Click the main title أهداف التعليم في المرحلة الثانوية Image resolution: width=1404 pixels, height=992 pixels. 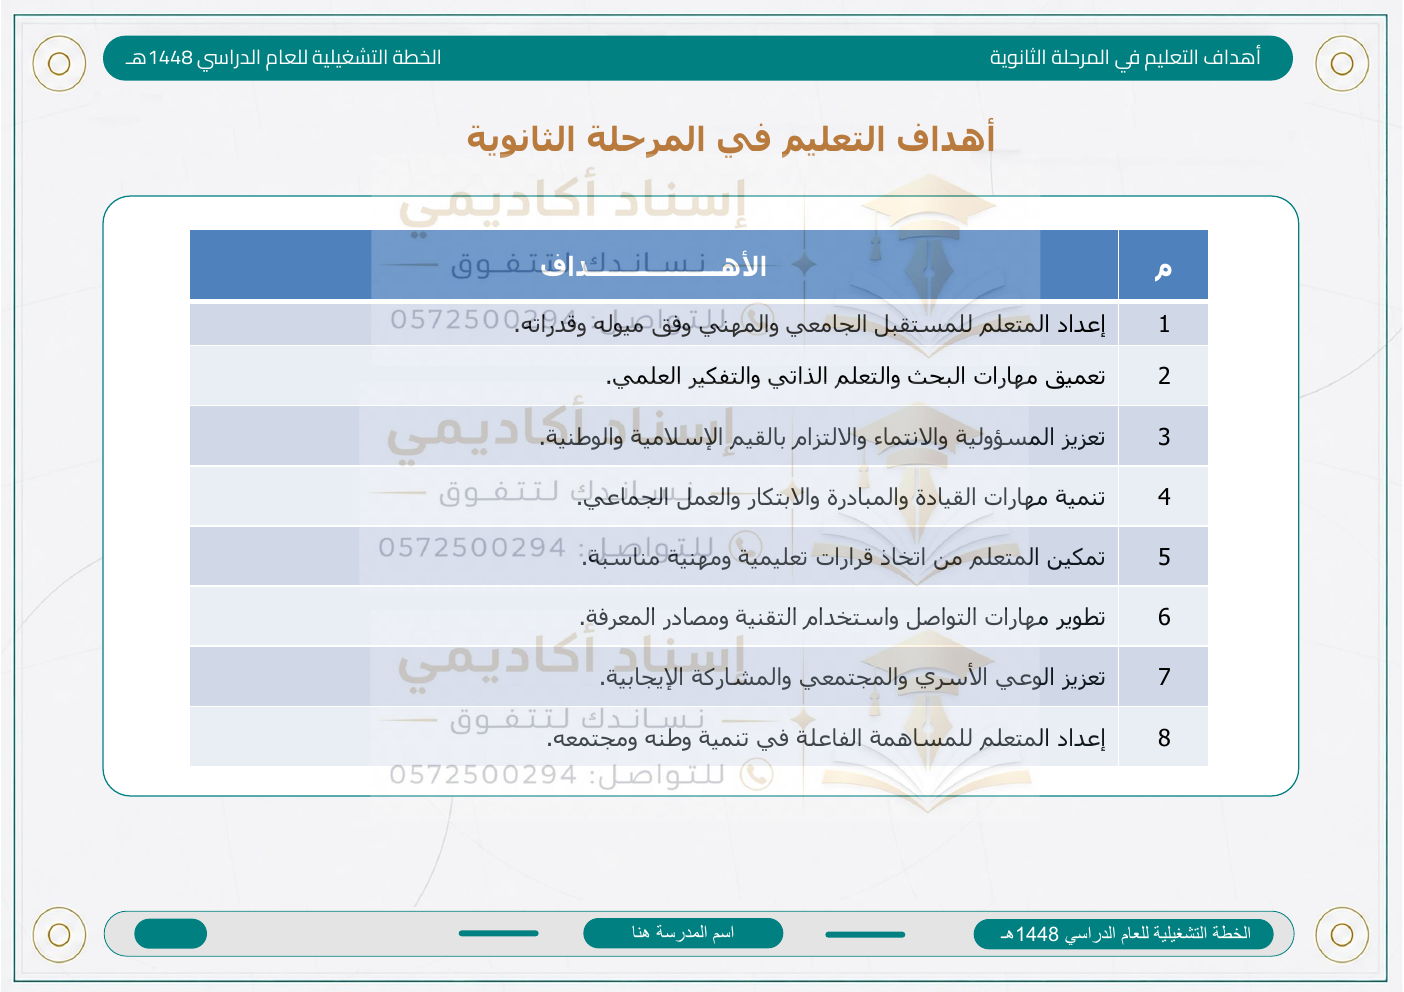click(731, 138)
